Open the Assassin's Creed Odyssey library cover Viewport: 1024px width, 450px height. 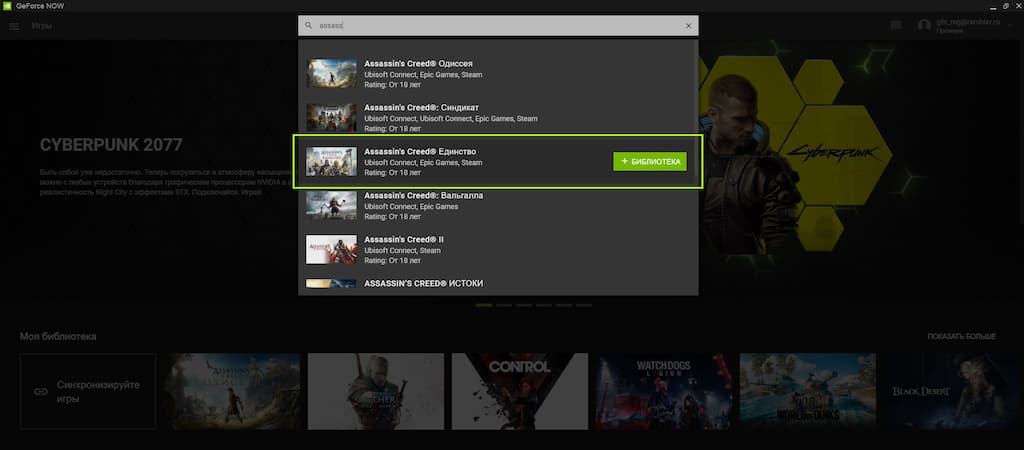232,391
